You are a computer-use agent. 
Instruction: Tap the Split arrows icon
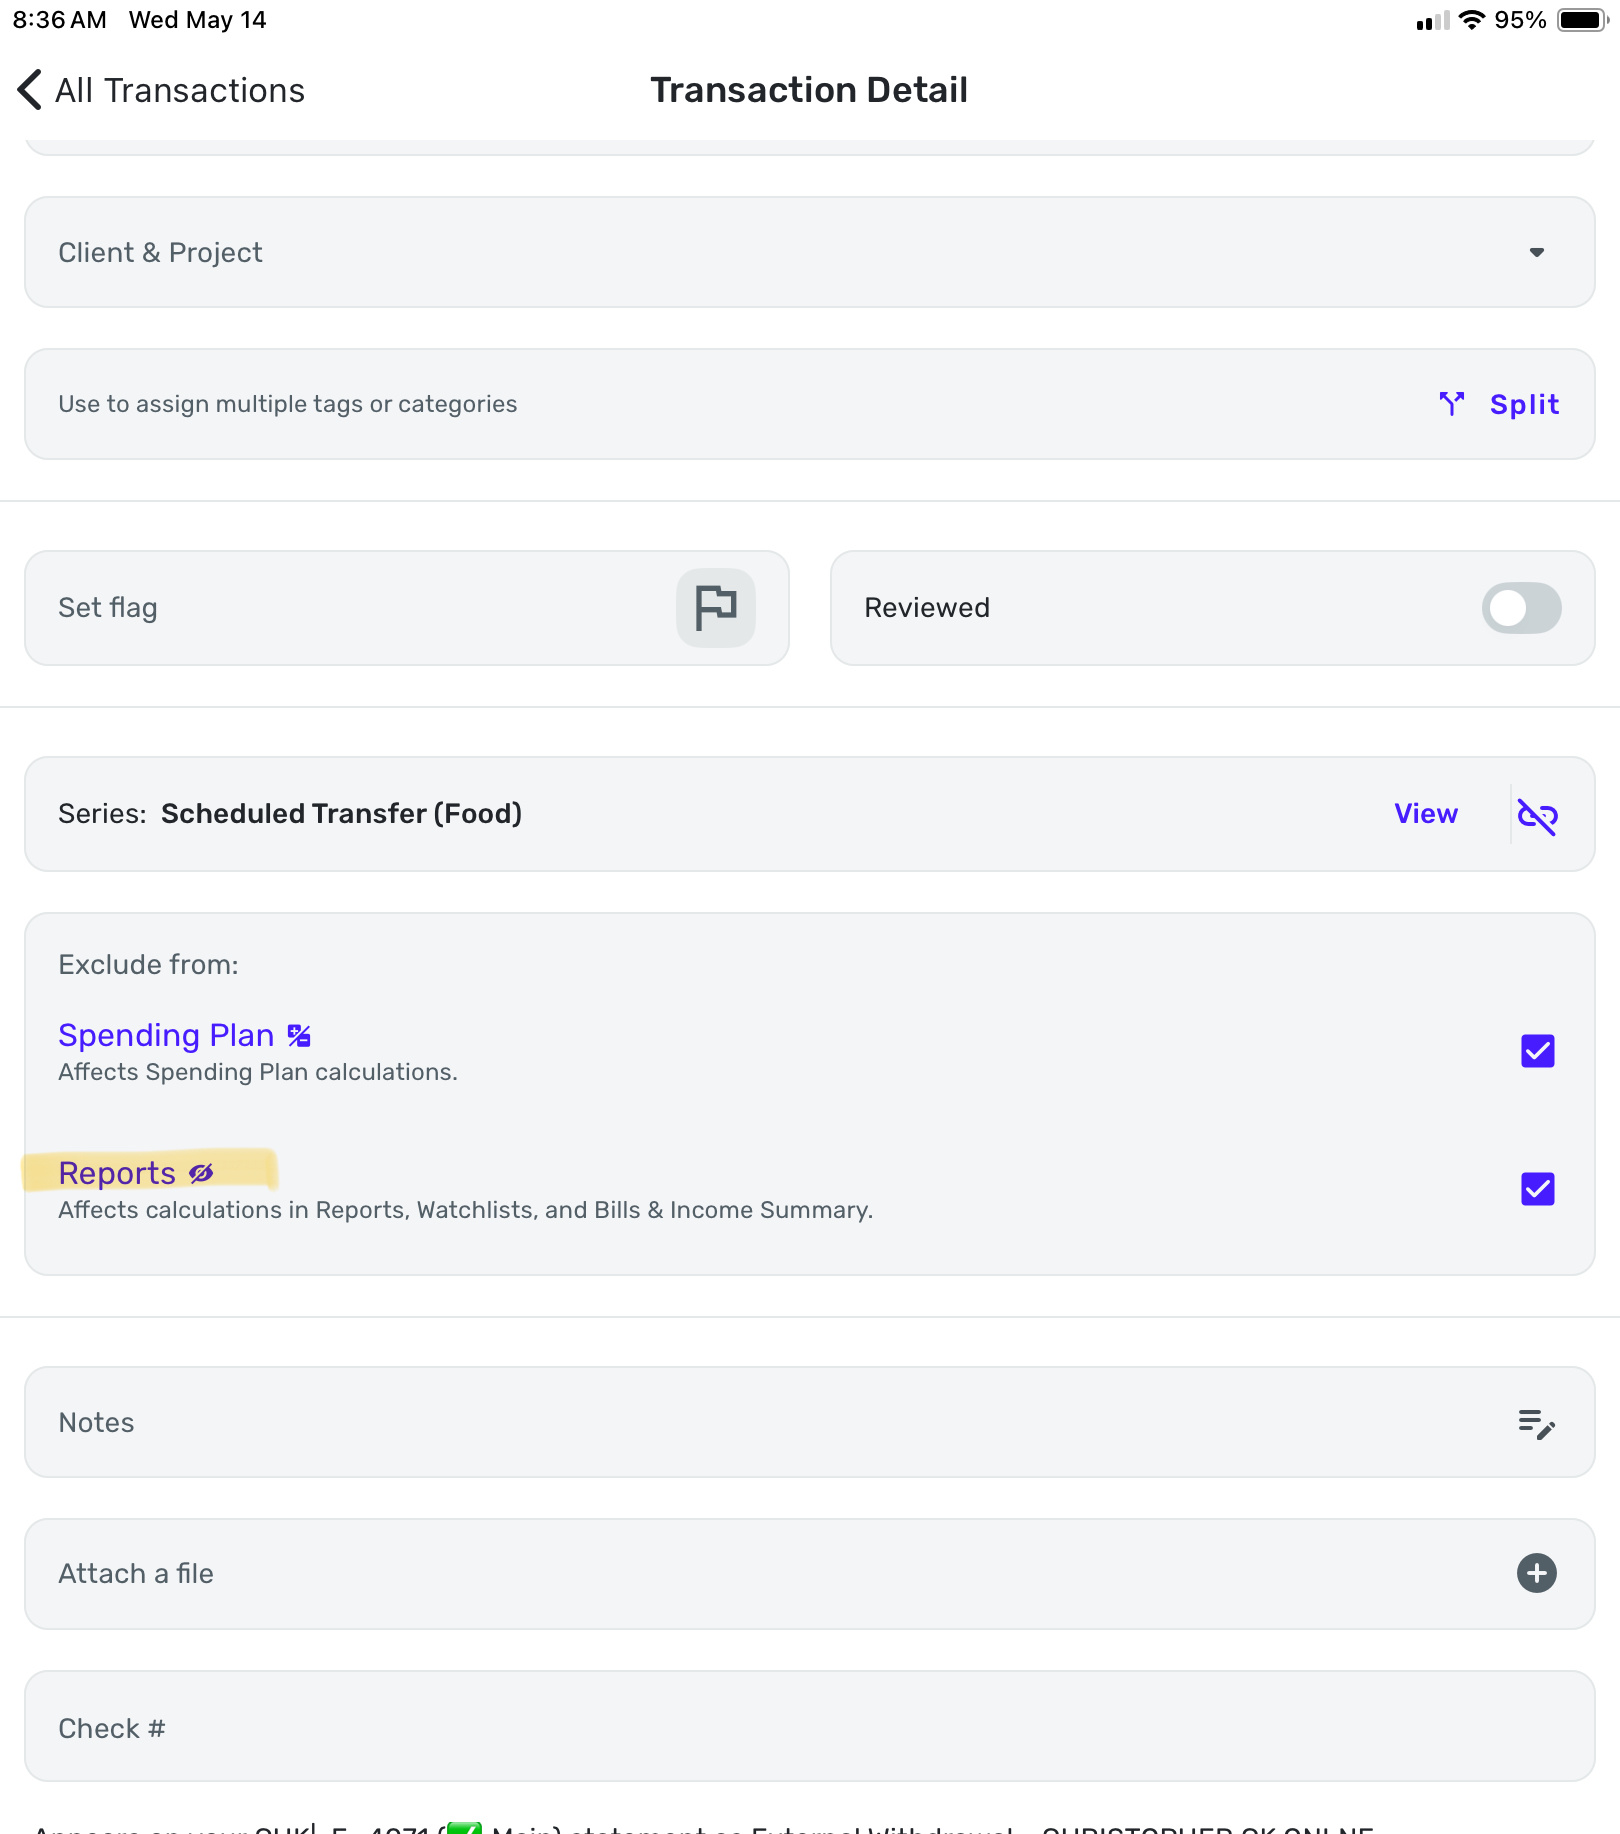(1451, 404)
